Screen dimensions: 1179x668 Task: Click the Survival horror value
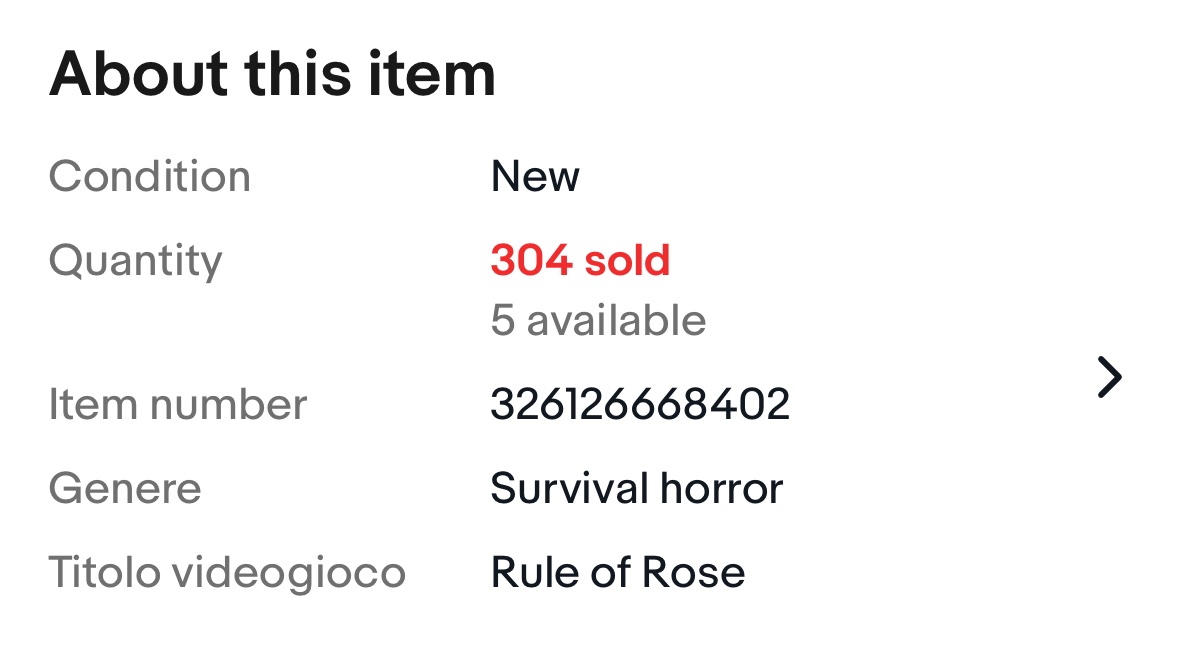637,489
